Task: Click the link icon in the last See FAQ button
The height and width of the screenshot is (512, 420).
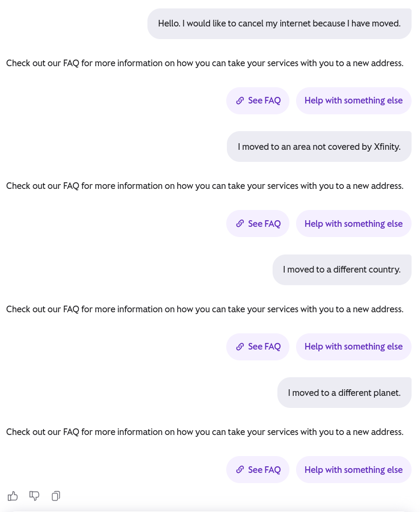Action: coord(240,469)
